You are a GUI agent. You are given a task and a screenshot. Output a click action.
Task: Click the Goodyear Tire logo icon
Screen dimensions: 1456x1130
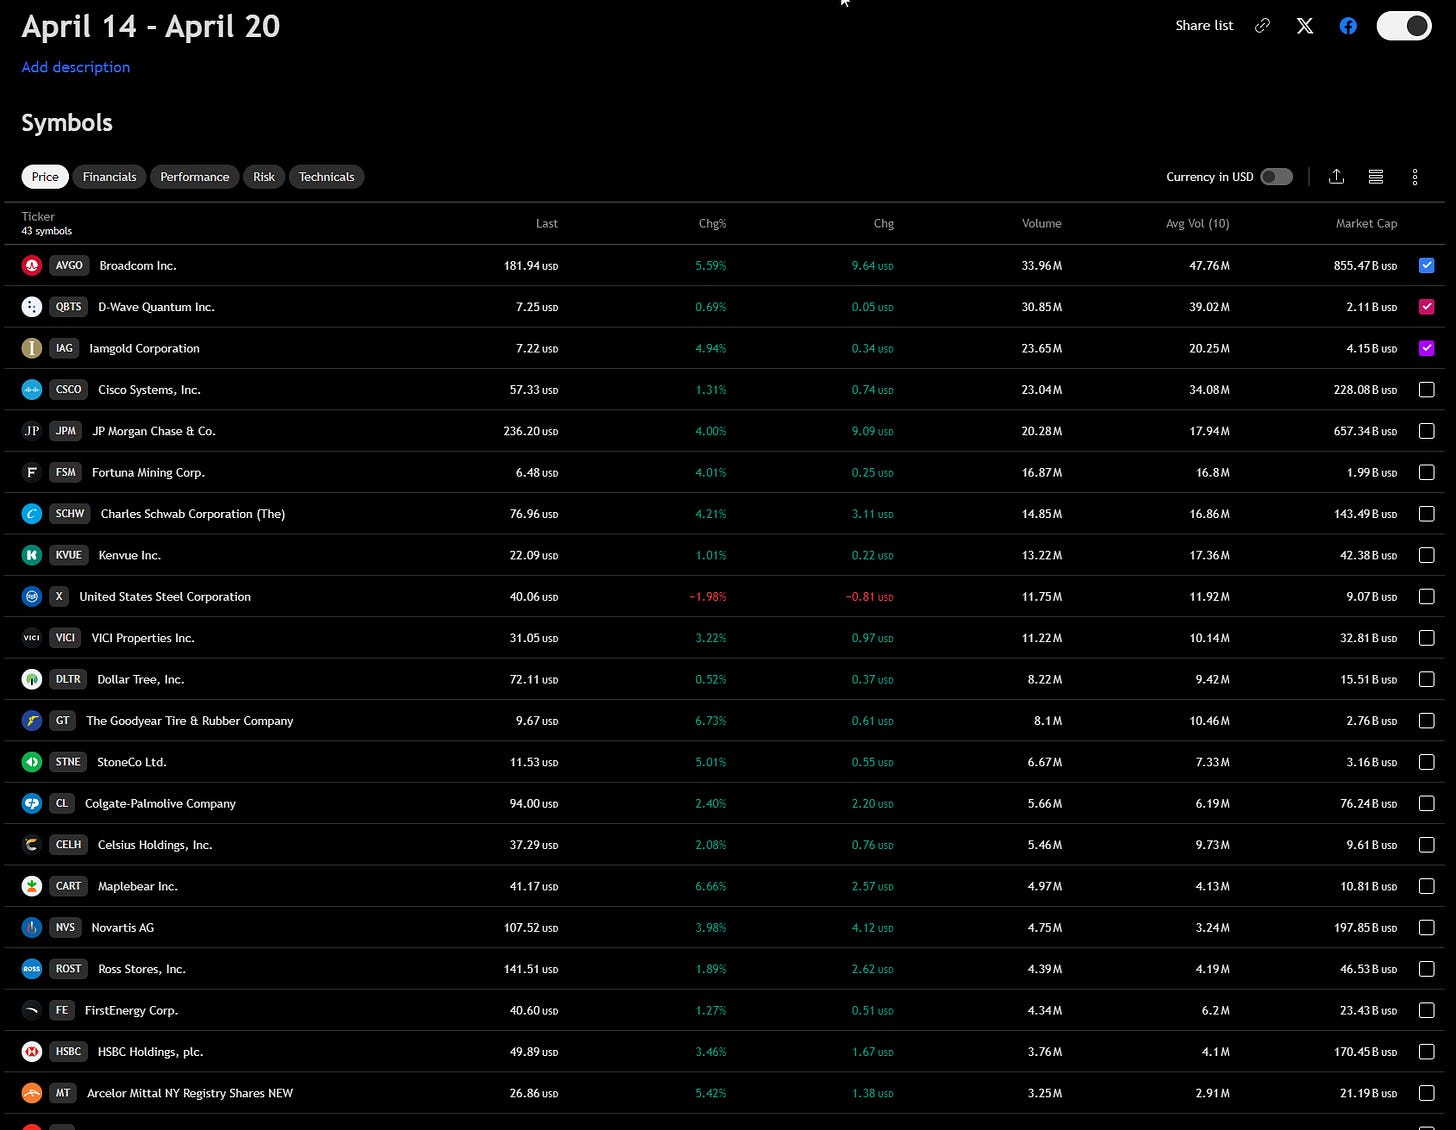(x=32, y=720)
